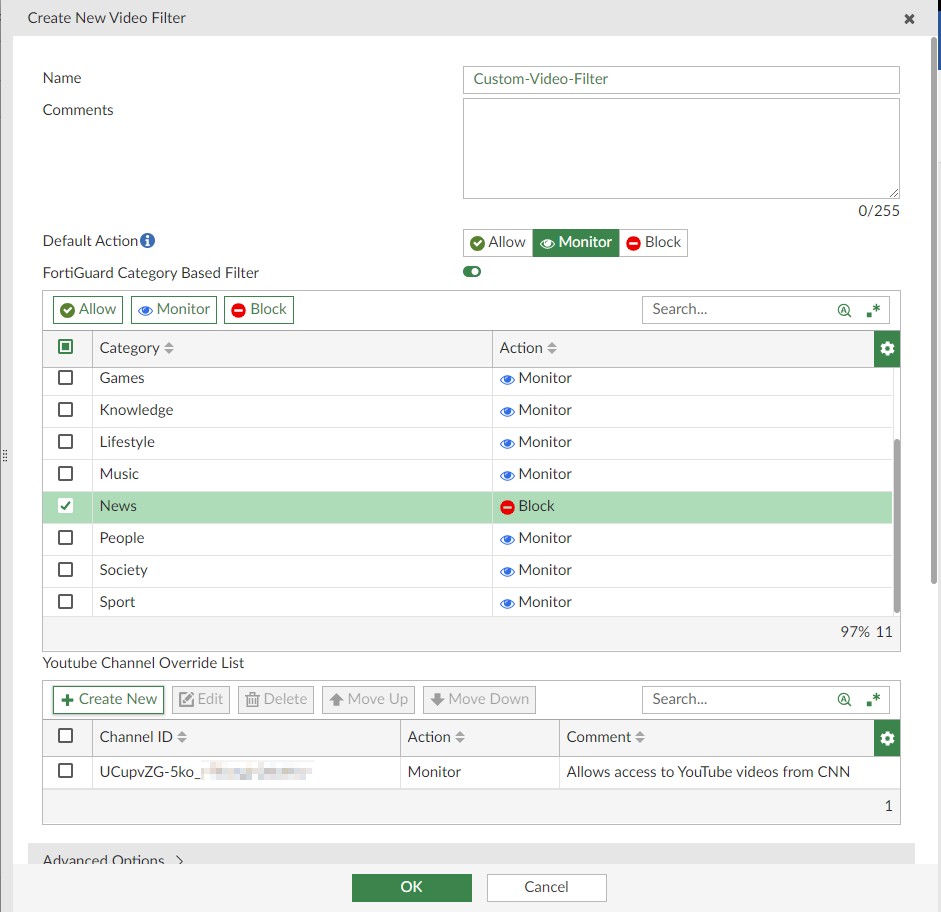Screen dimensions: 941x912
Task: Click the Name input field
Action: [x=681, y=80]
